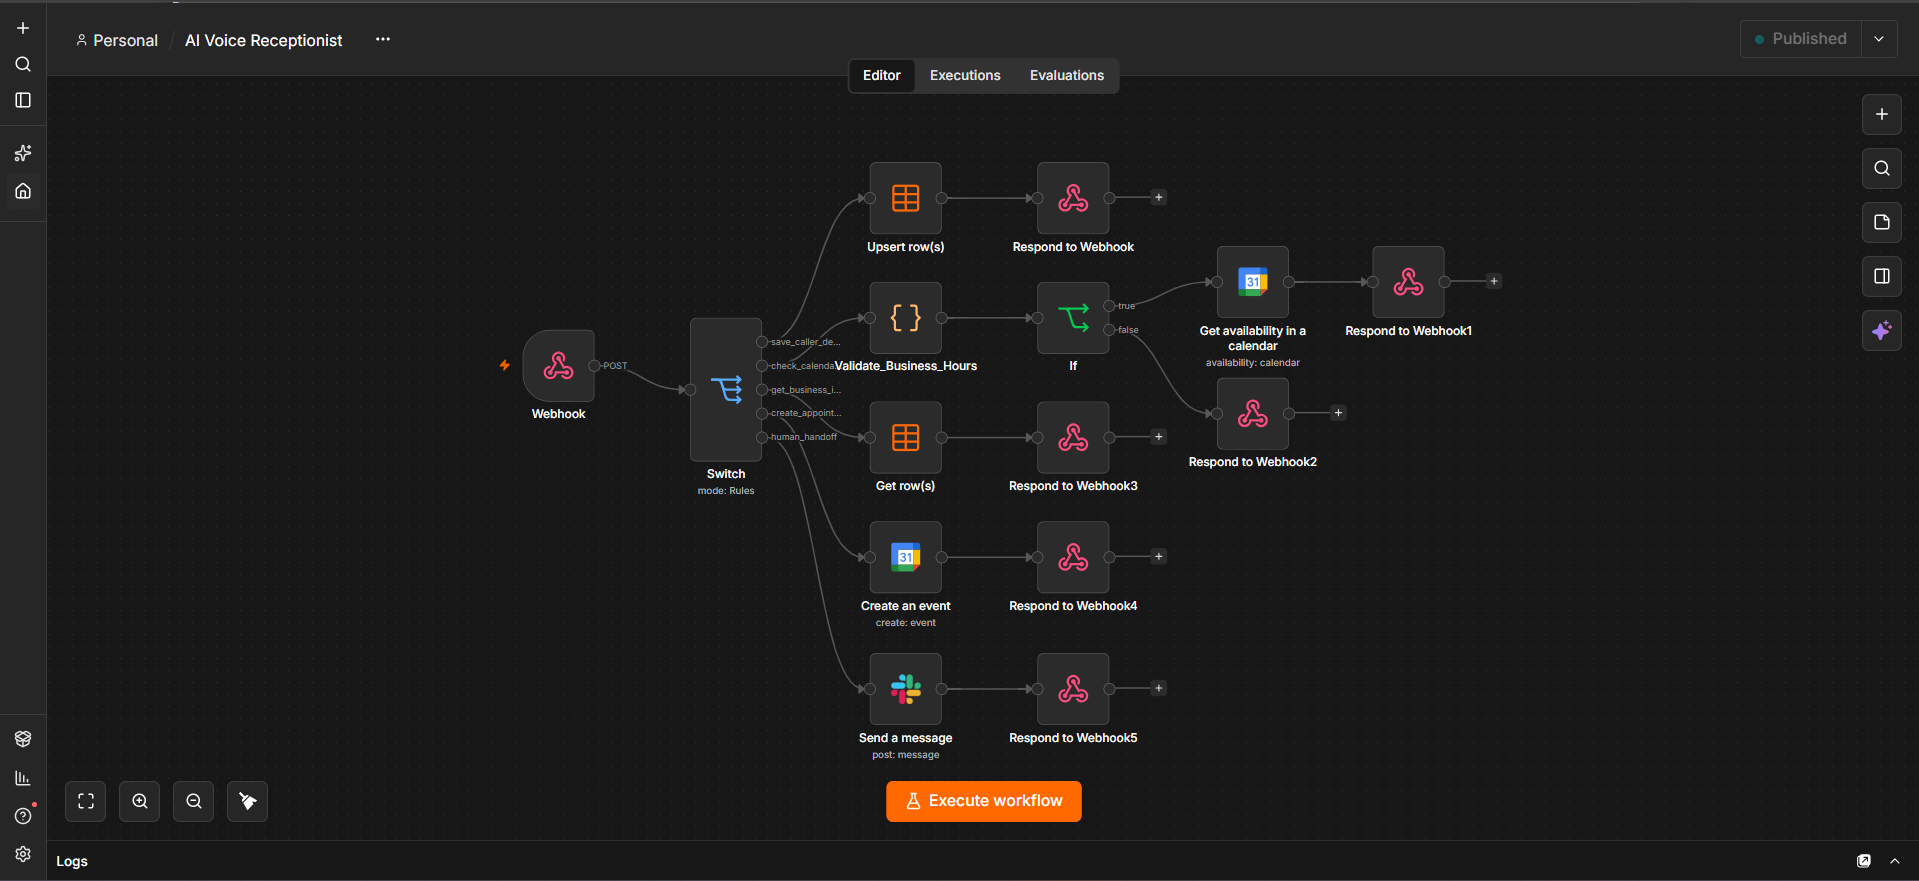Switch to the Evaluations tab
The image size is (1919, 881).
(x=1067, y=75)
